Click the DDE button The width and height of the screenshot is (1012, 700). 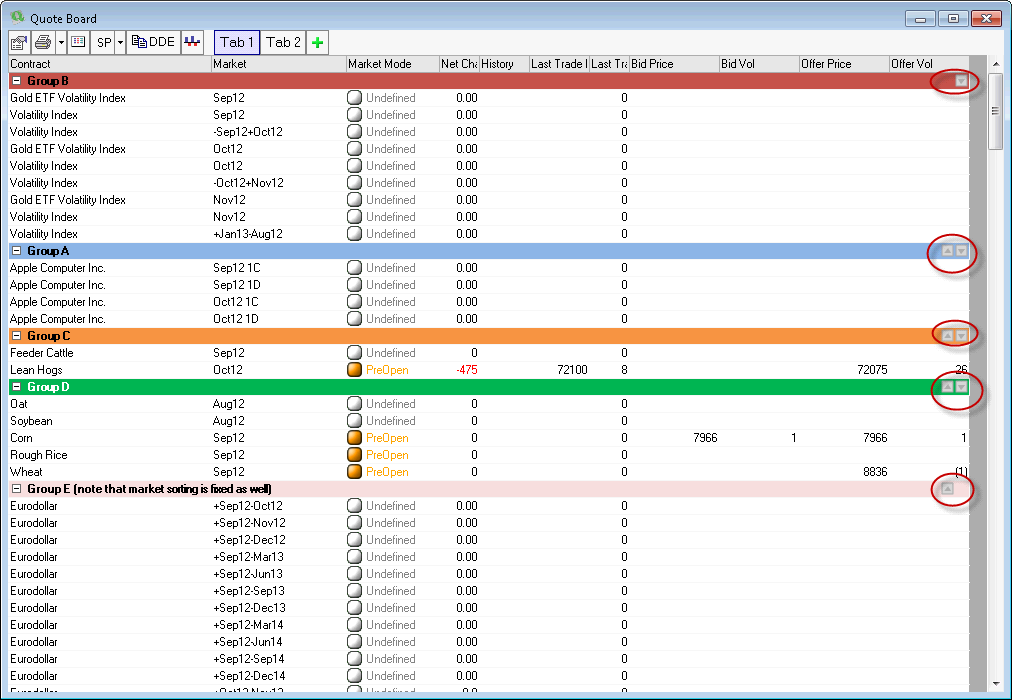[153, 42]
